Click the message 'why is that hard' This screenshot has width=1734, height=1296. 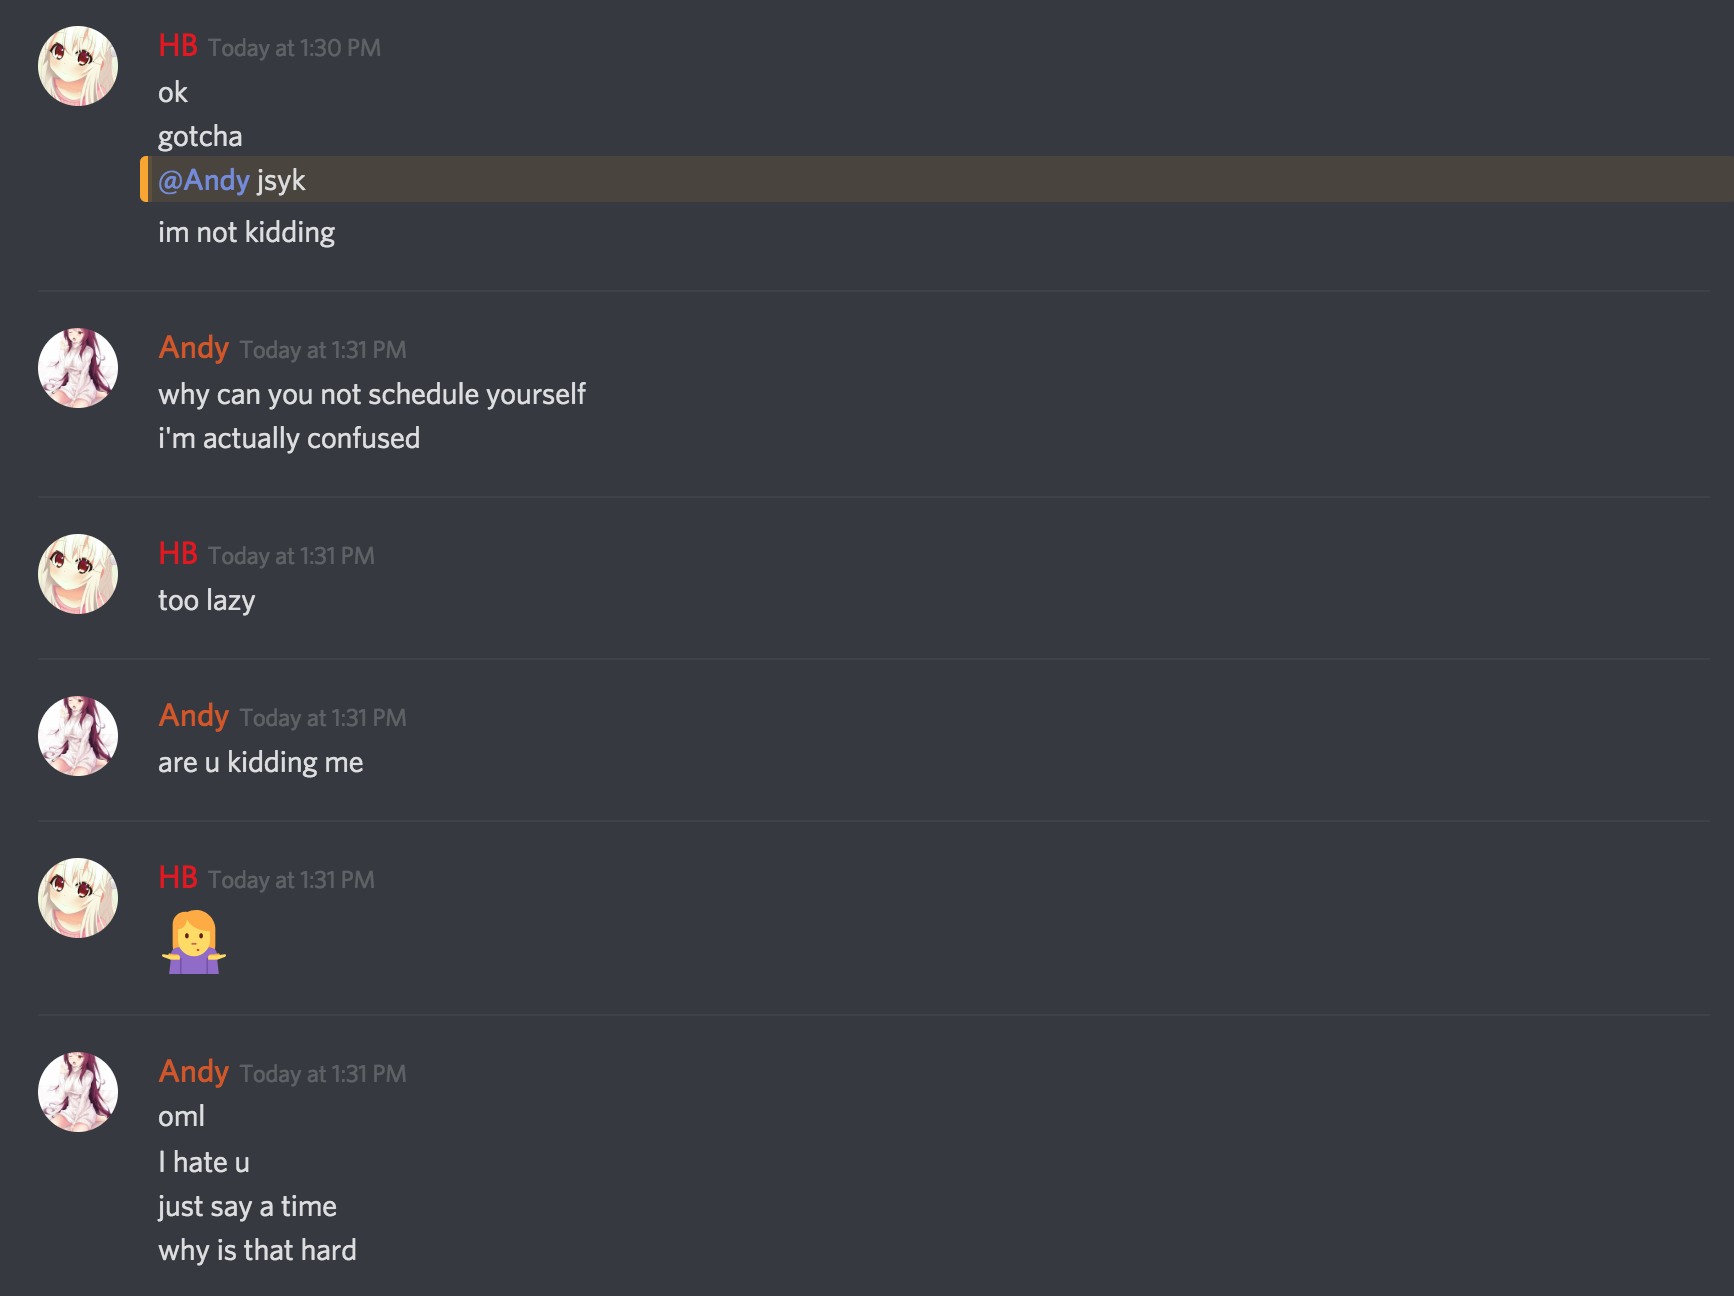(x=257, y=1250)
